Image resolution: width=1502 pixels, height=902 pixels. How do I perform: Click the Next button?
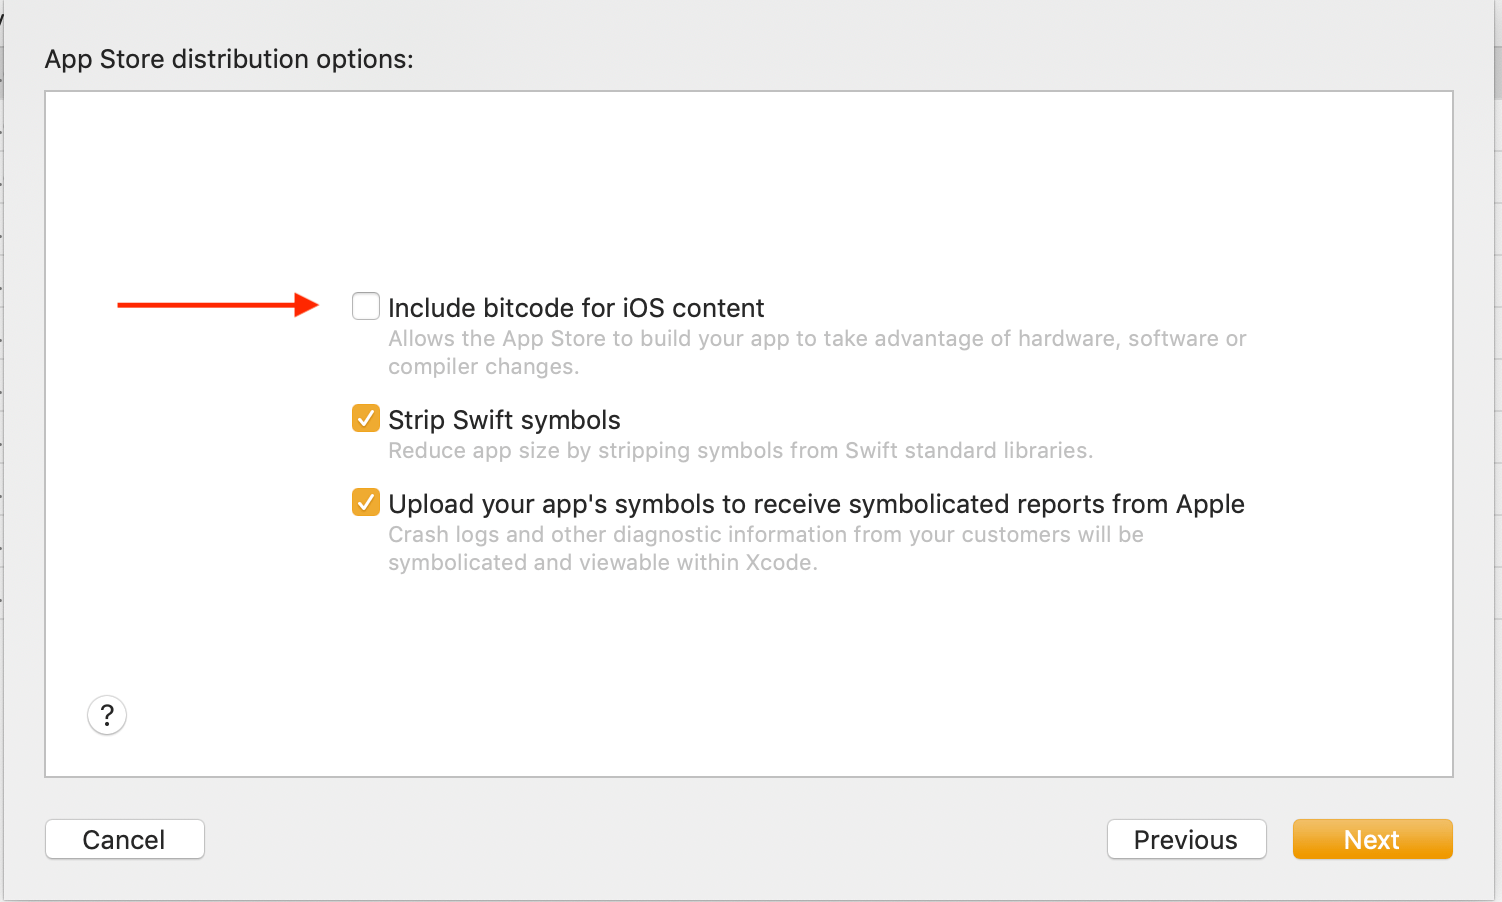1372,839
